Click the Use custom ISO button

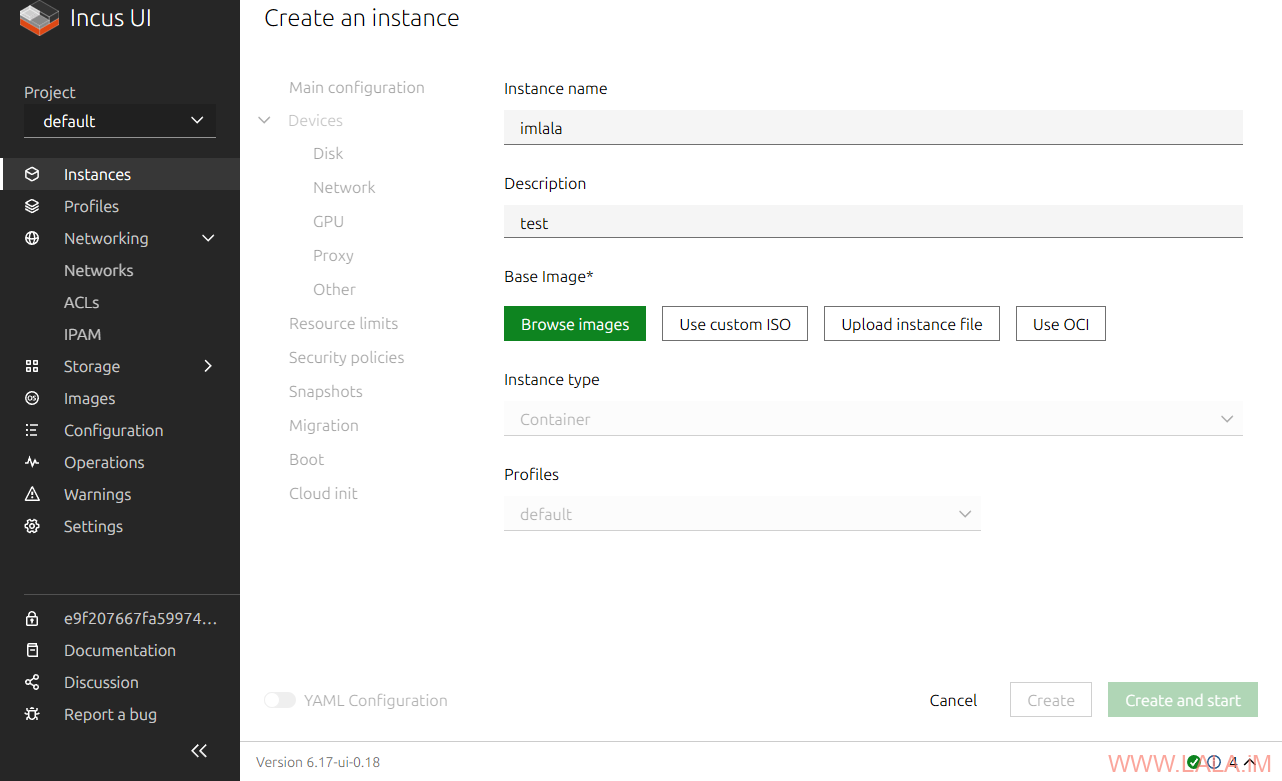pos(734,324)
